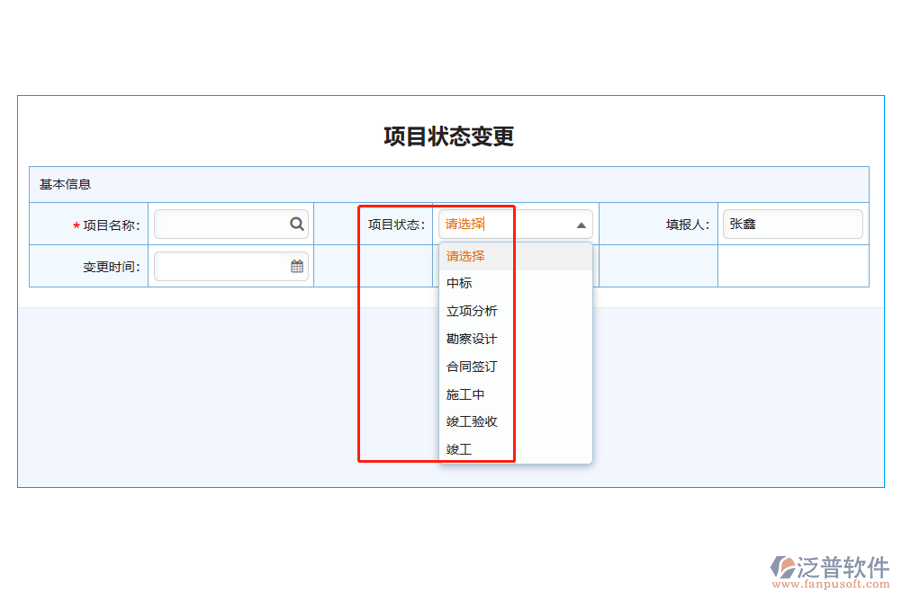Select 中标 from the status list
The height and width of the screenshot is (600, 900).
point(459,283)
